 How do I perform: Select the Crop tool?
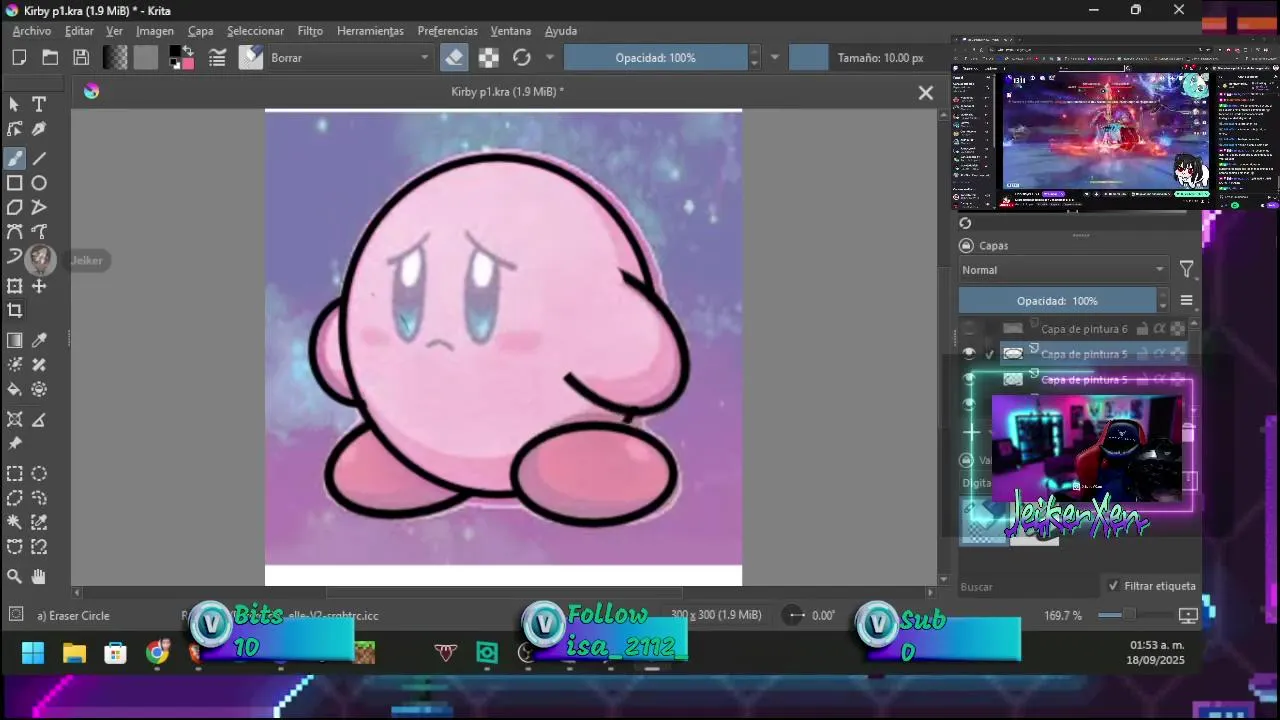point(15,311)
